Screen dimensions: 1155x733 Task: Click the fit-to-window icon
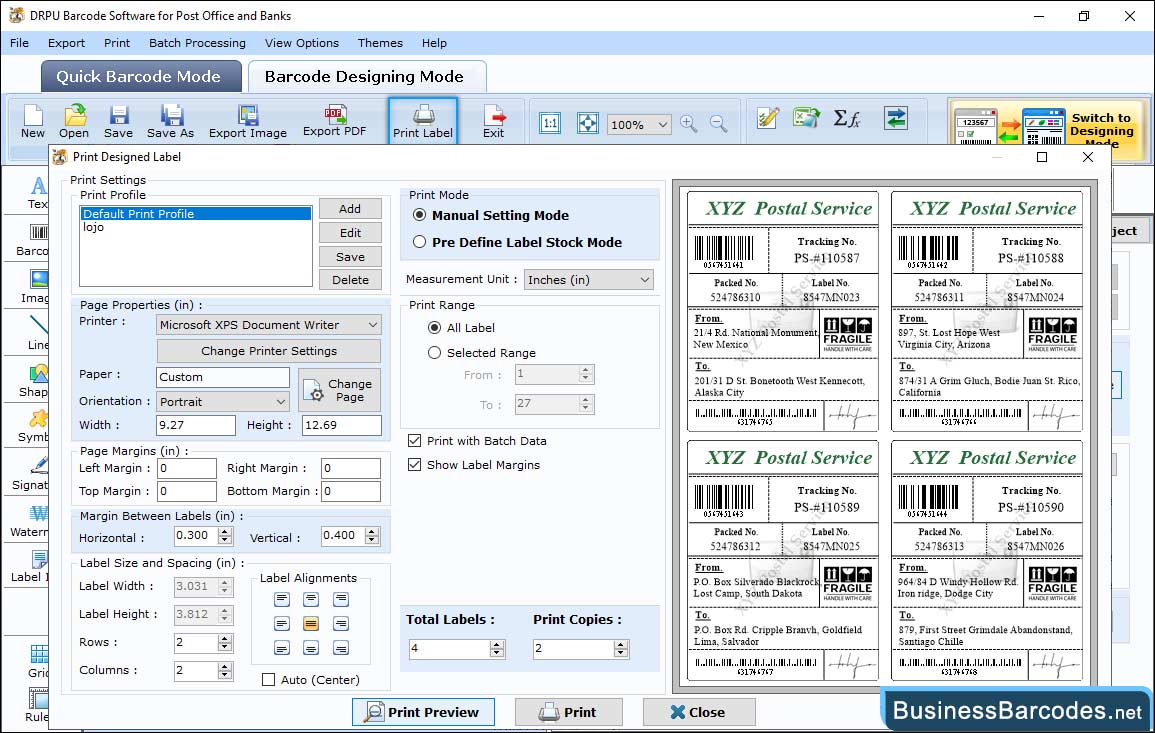587,123
